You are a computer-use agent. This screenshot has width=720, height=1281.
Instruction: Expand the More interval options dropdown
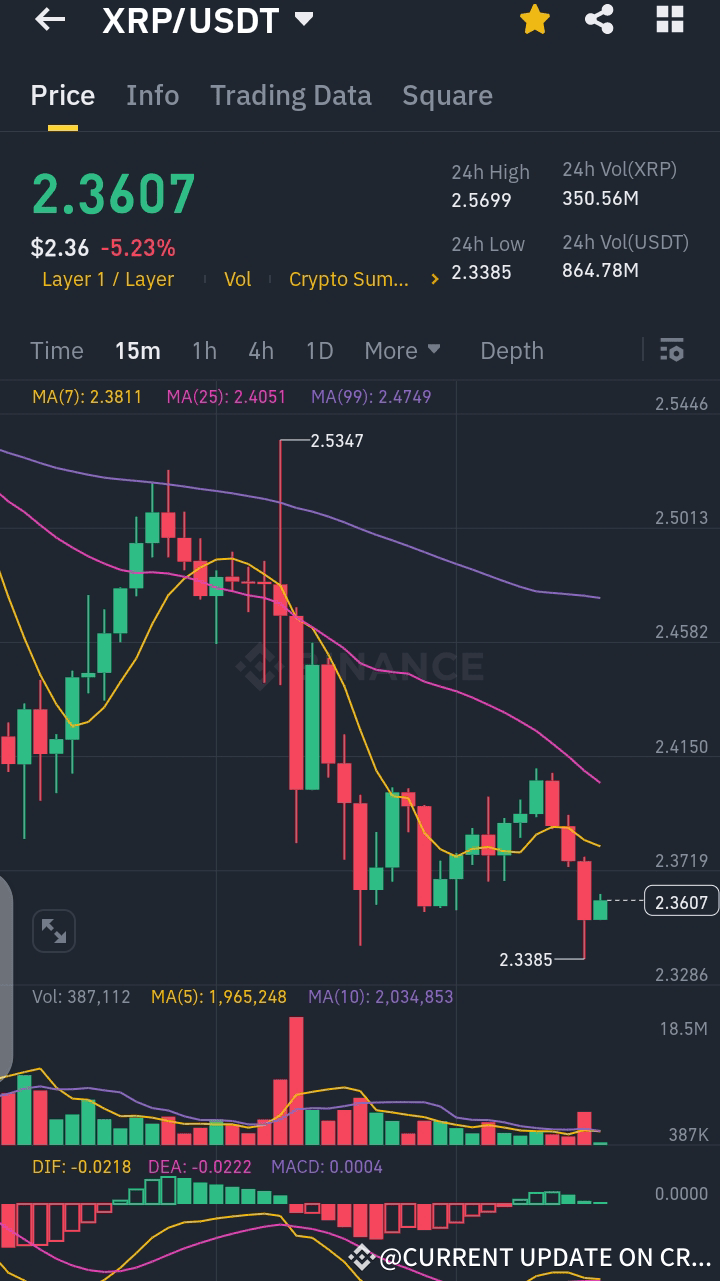(402, 351)
